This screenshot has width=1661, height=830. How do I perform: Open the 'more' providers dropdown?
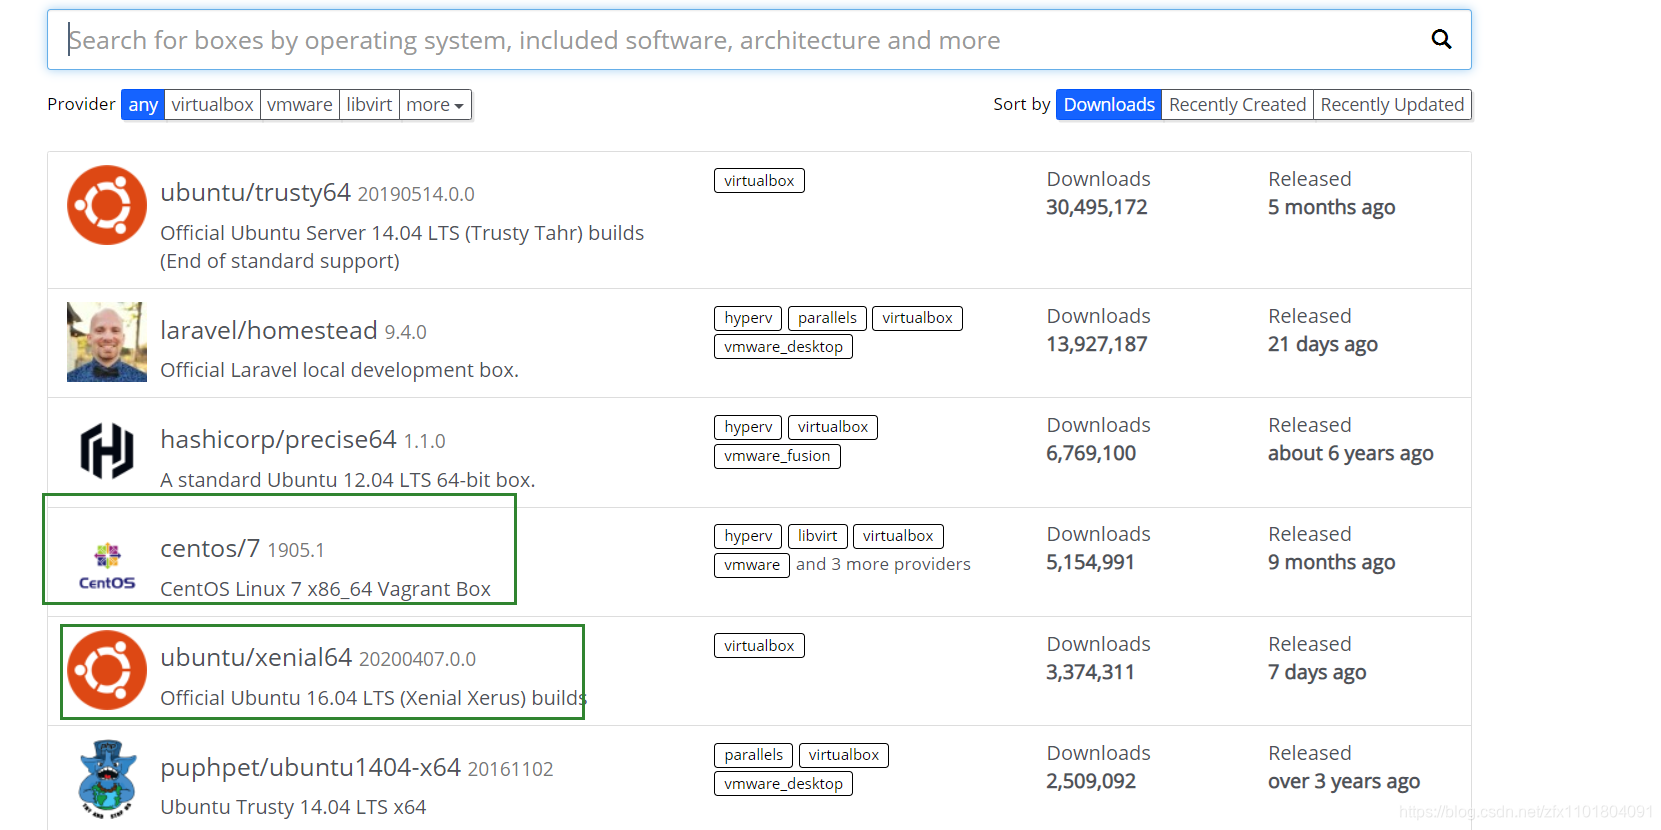(x=435, y=105)
